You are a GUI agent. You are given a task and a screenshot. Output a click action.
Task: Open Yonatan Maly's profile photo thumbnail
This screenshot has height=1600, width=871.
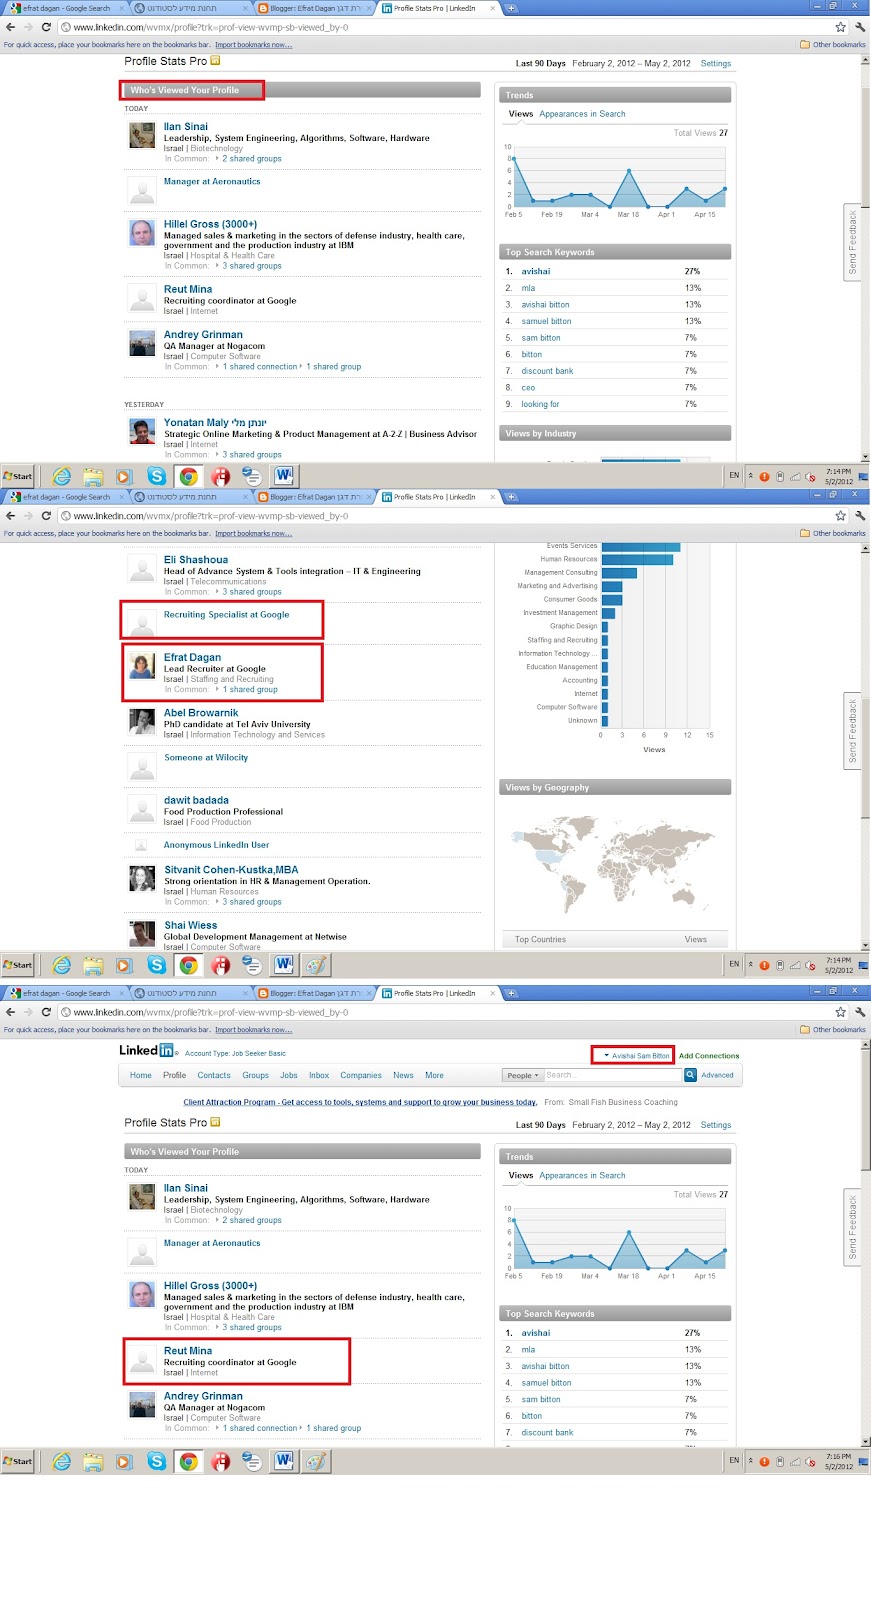(x=142, y=431)
